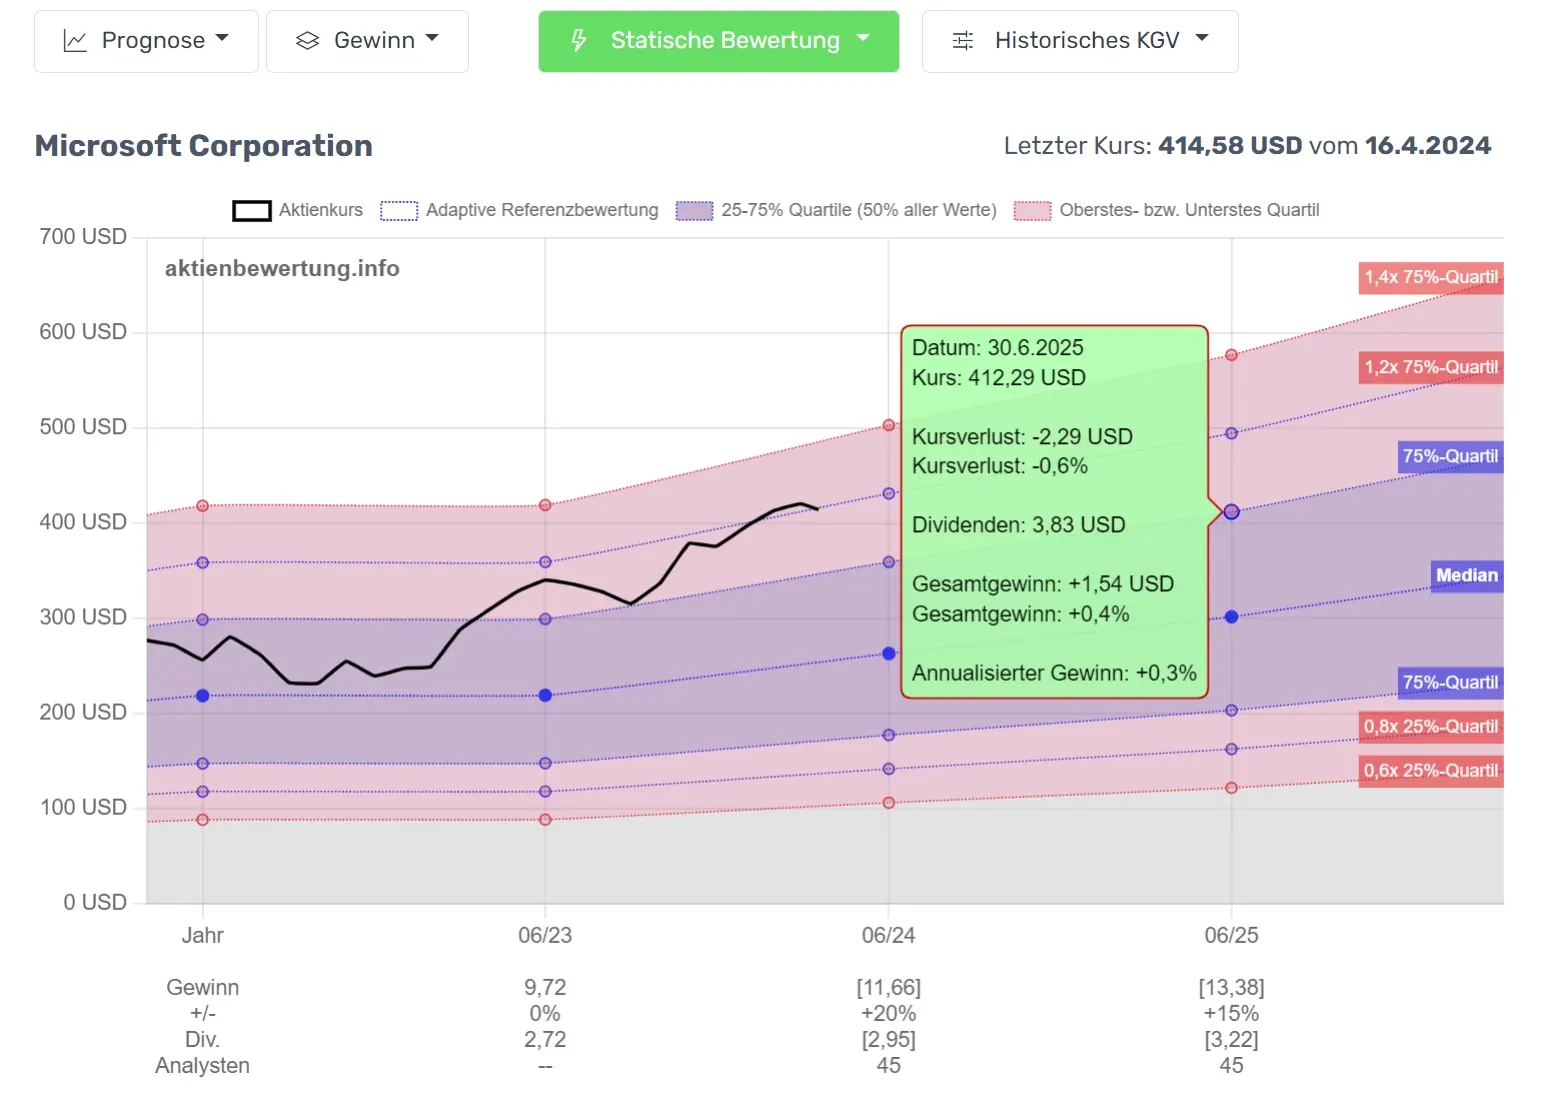Click the purple 25-75% Quartile swatch
The width and height of the screenshot is (1547, 1099).
pyautogui.click(x=694, y=211)
